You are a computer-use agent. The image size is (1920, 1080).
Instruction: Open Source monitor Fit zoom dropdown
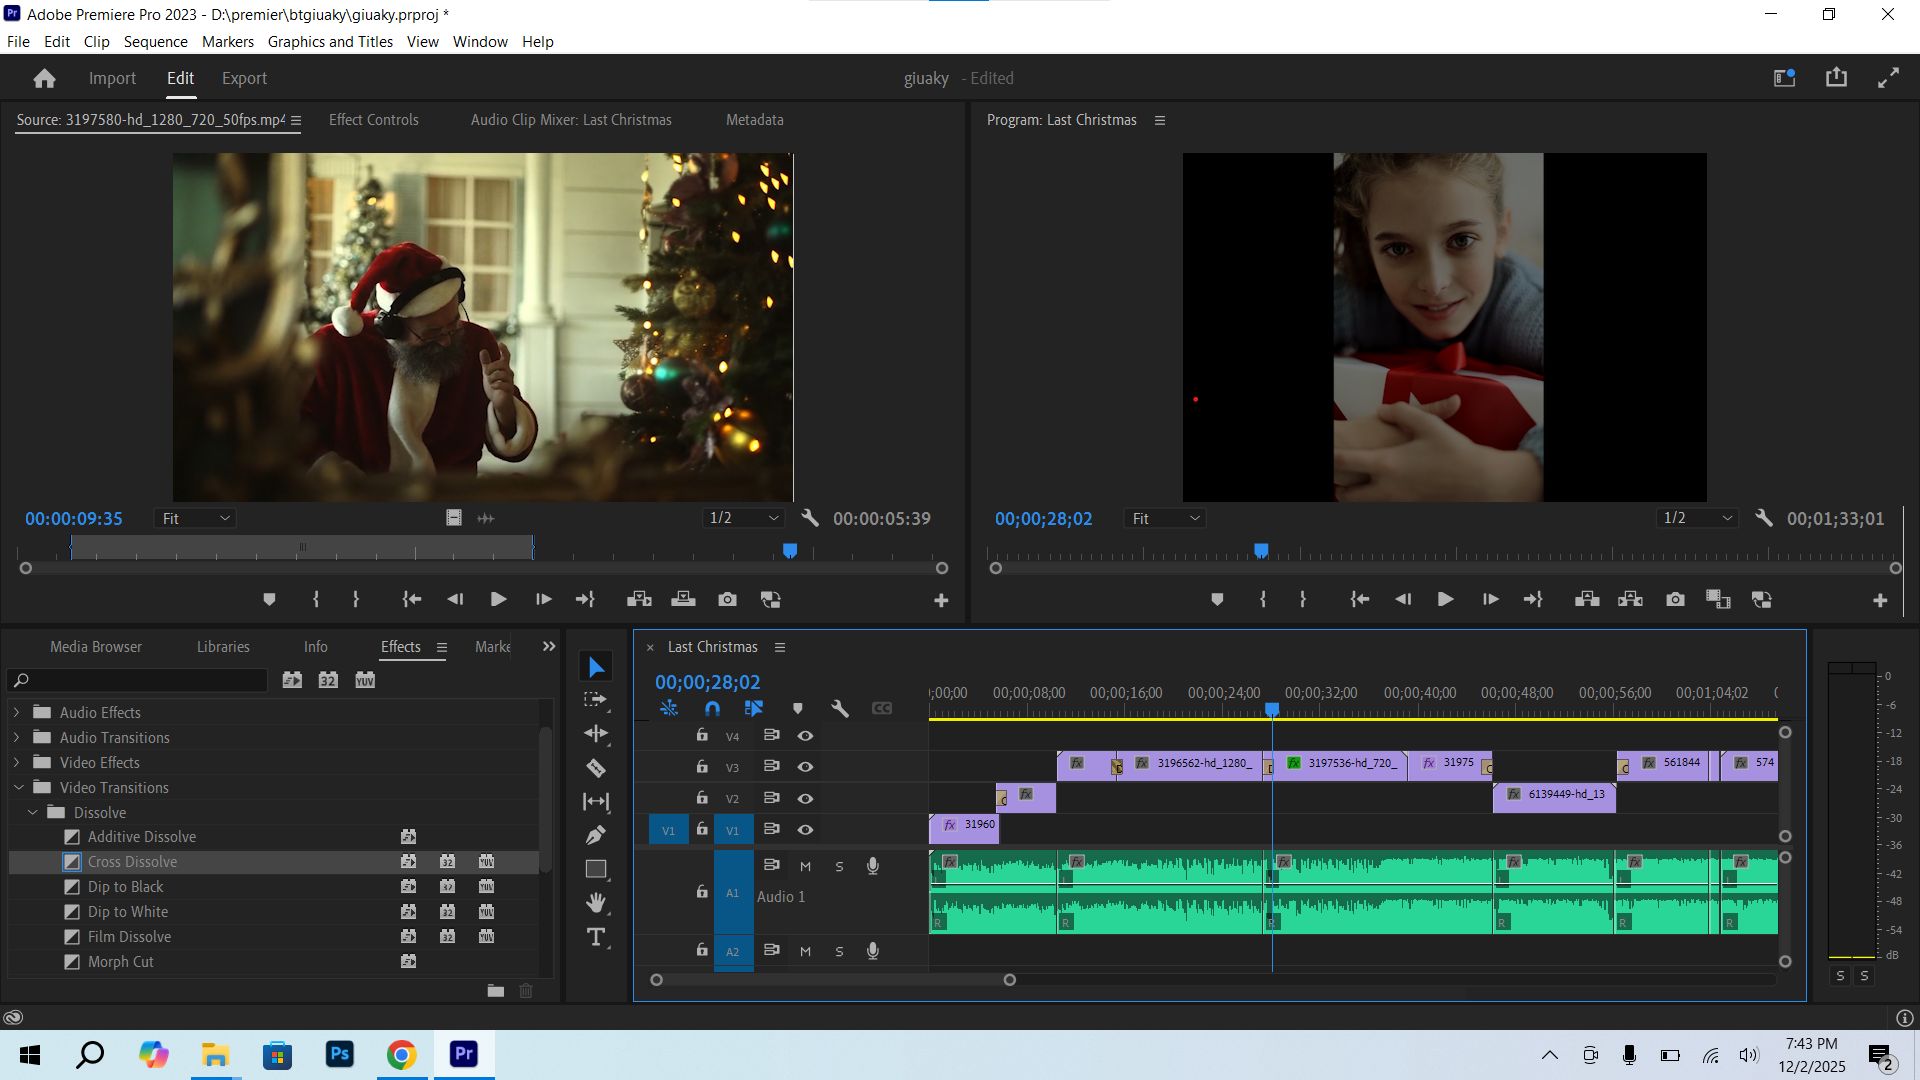point(196,518)
